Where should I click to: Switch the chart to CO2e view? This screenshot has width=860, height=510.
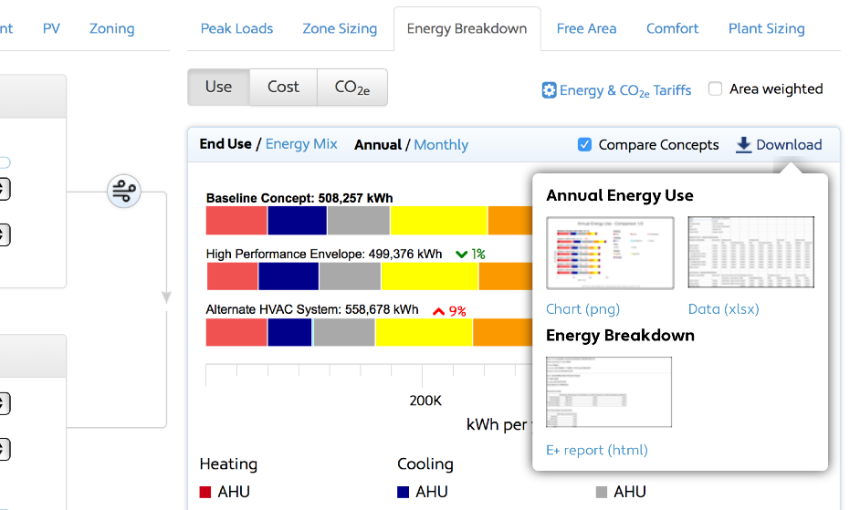(x=352, y=87)
